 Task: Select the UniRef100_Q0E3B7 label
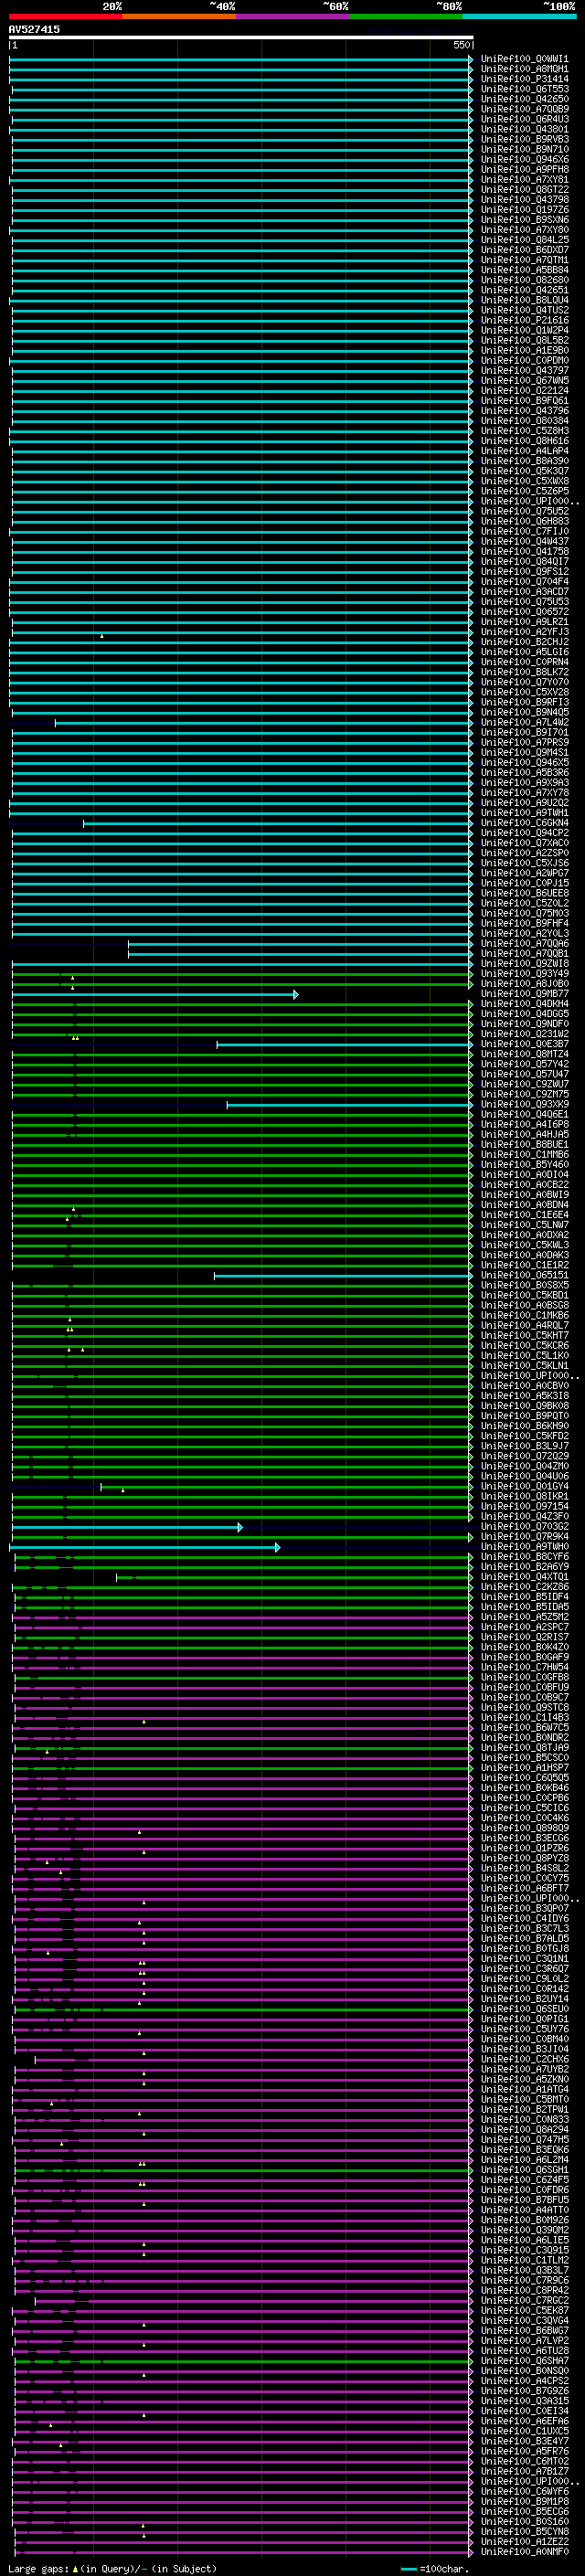(524, 1044)
